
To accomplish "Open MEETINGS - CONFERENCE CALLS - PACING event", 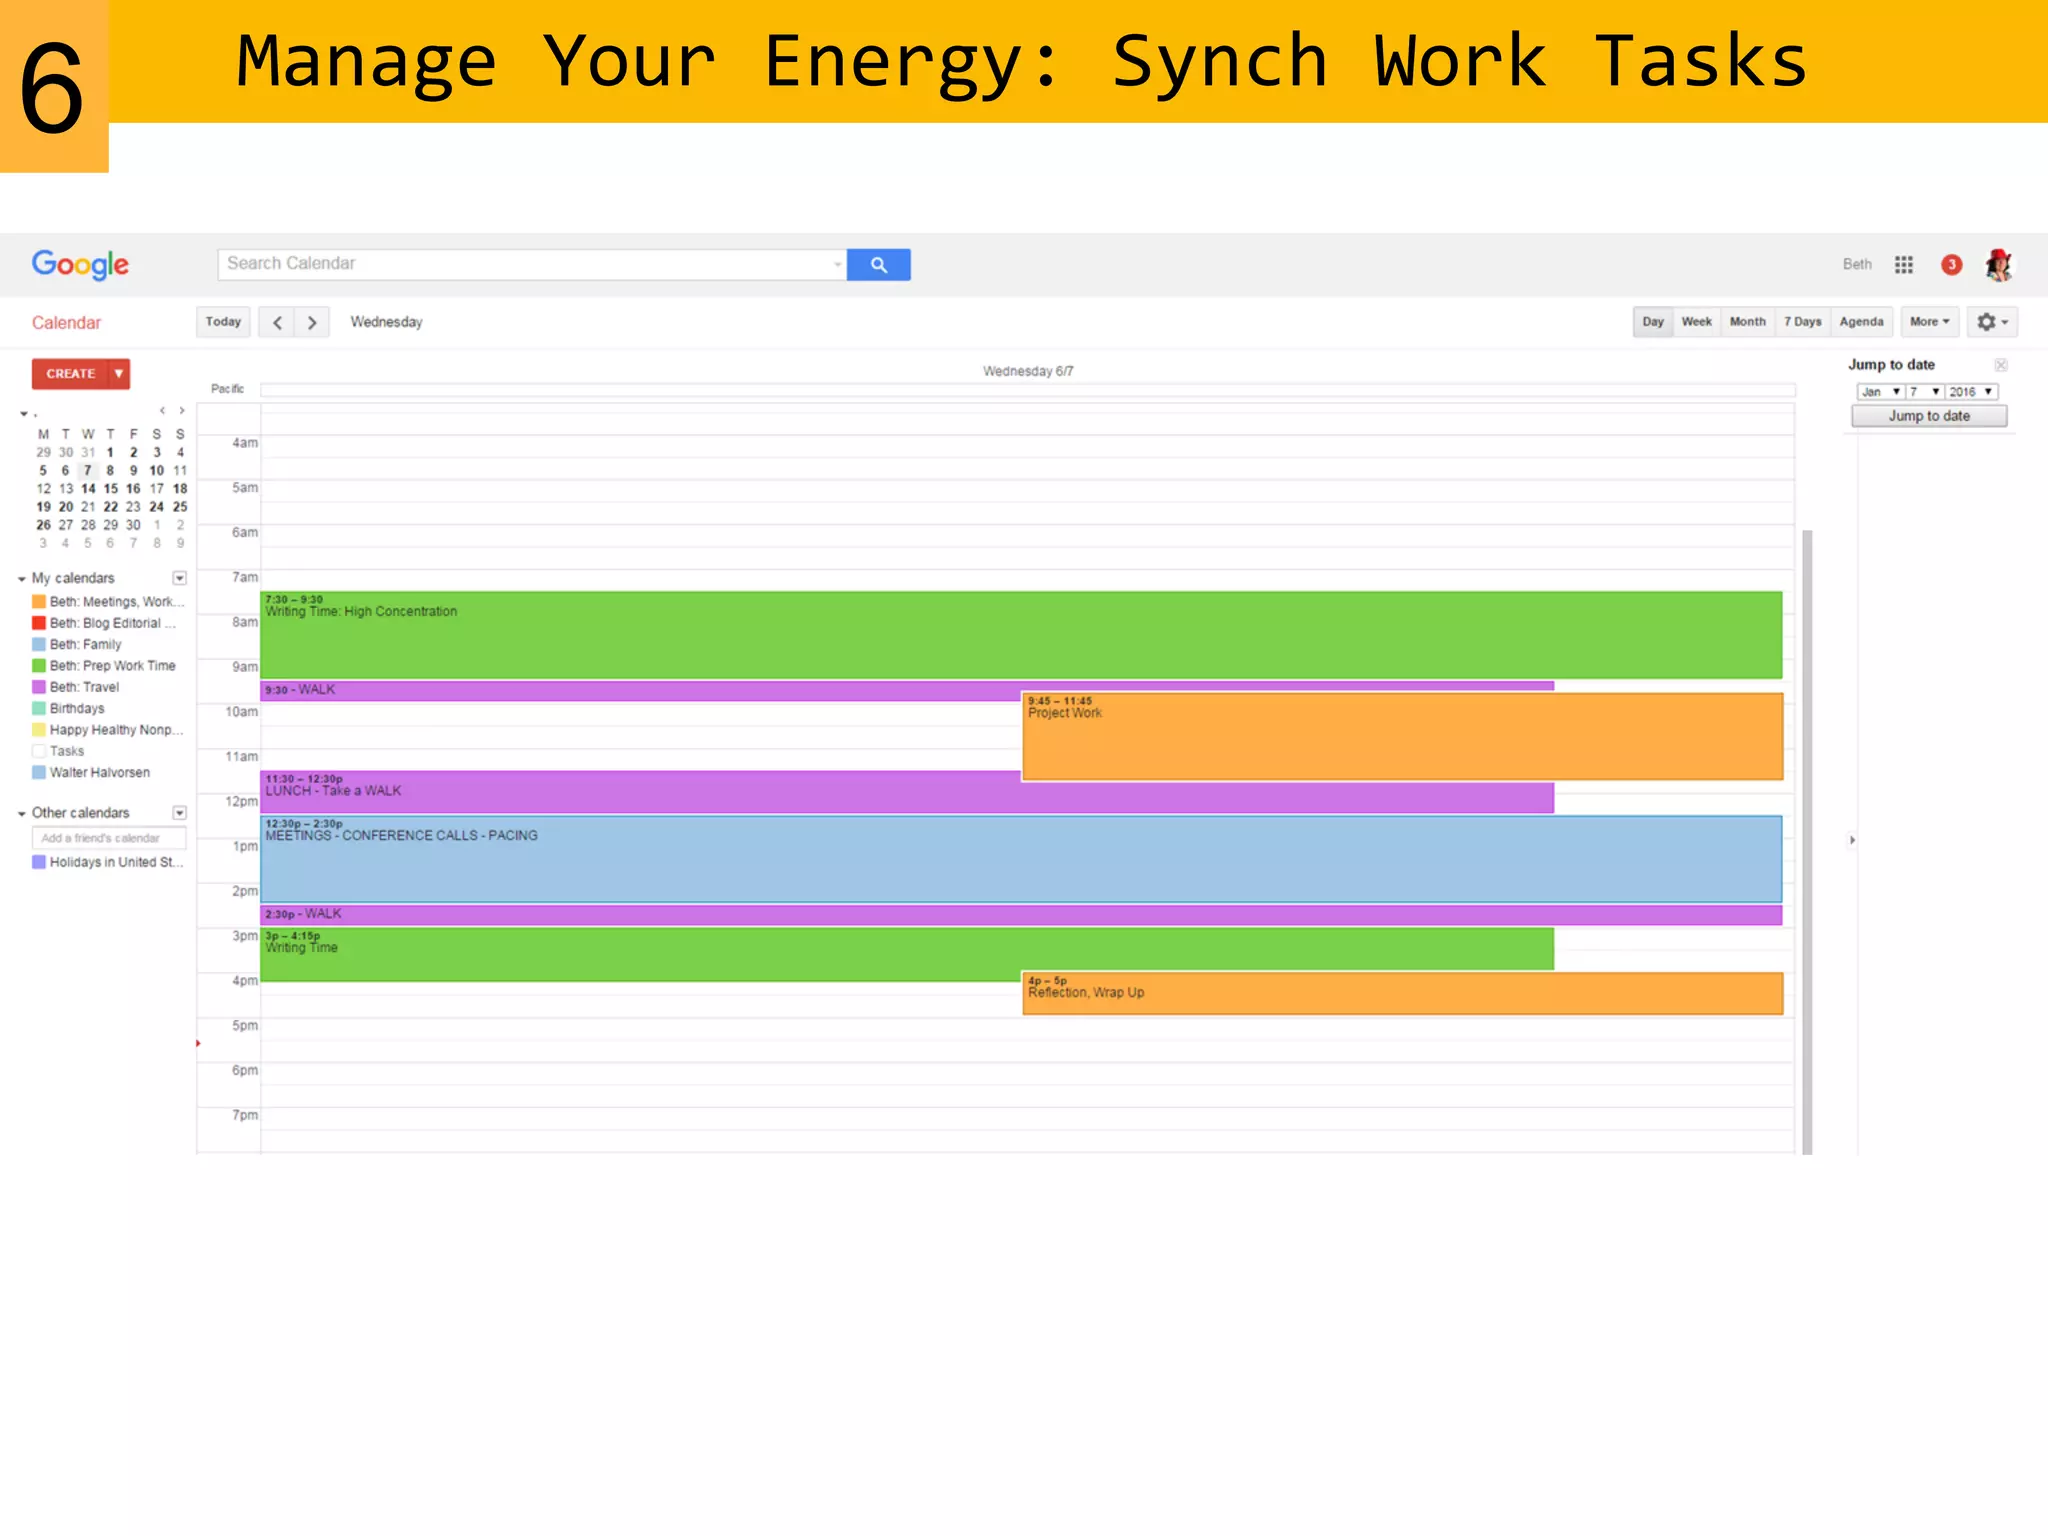I will (x=1021, y=859).
